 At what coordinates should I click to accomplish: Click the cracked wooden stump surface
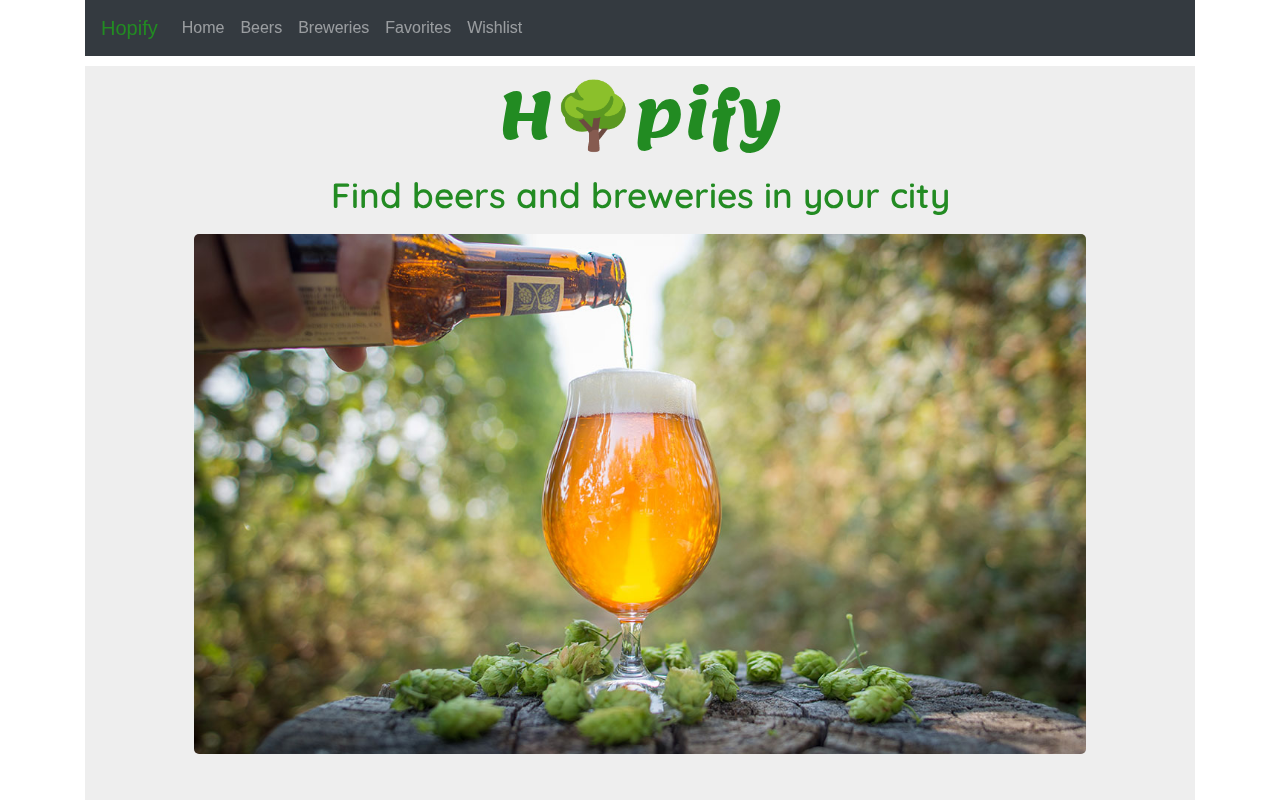point(900,725)
